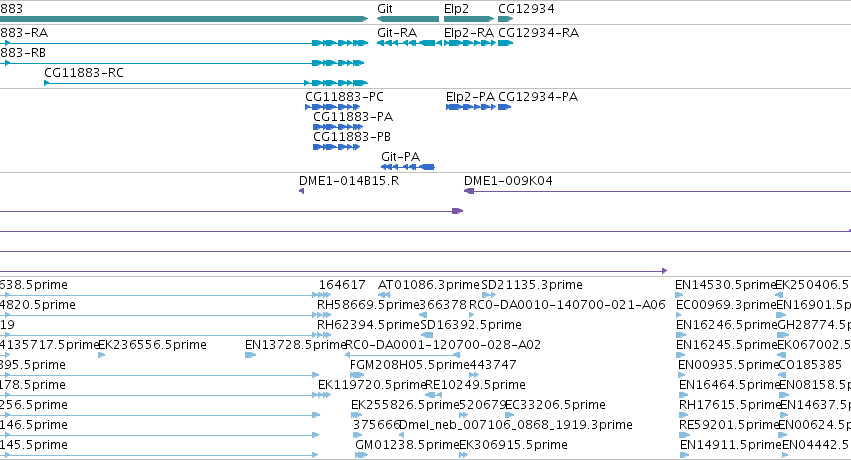851x460 pixels.
Task: Select GM01238.5prime EST label
Action: pos(407,445)
